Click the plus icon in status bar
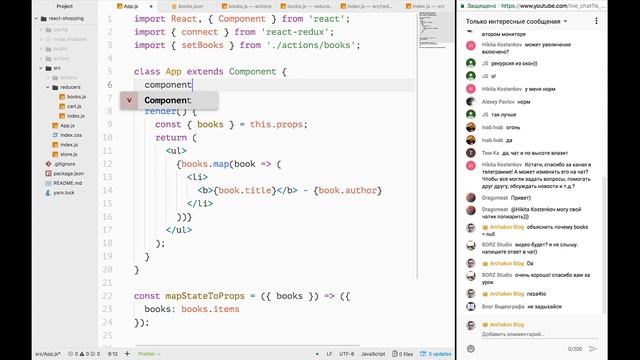This screenshot has width=640, height=360. [127, 353]
